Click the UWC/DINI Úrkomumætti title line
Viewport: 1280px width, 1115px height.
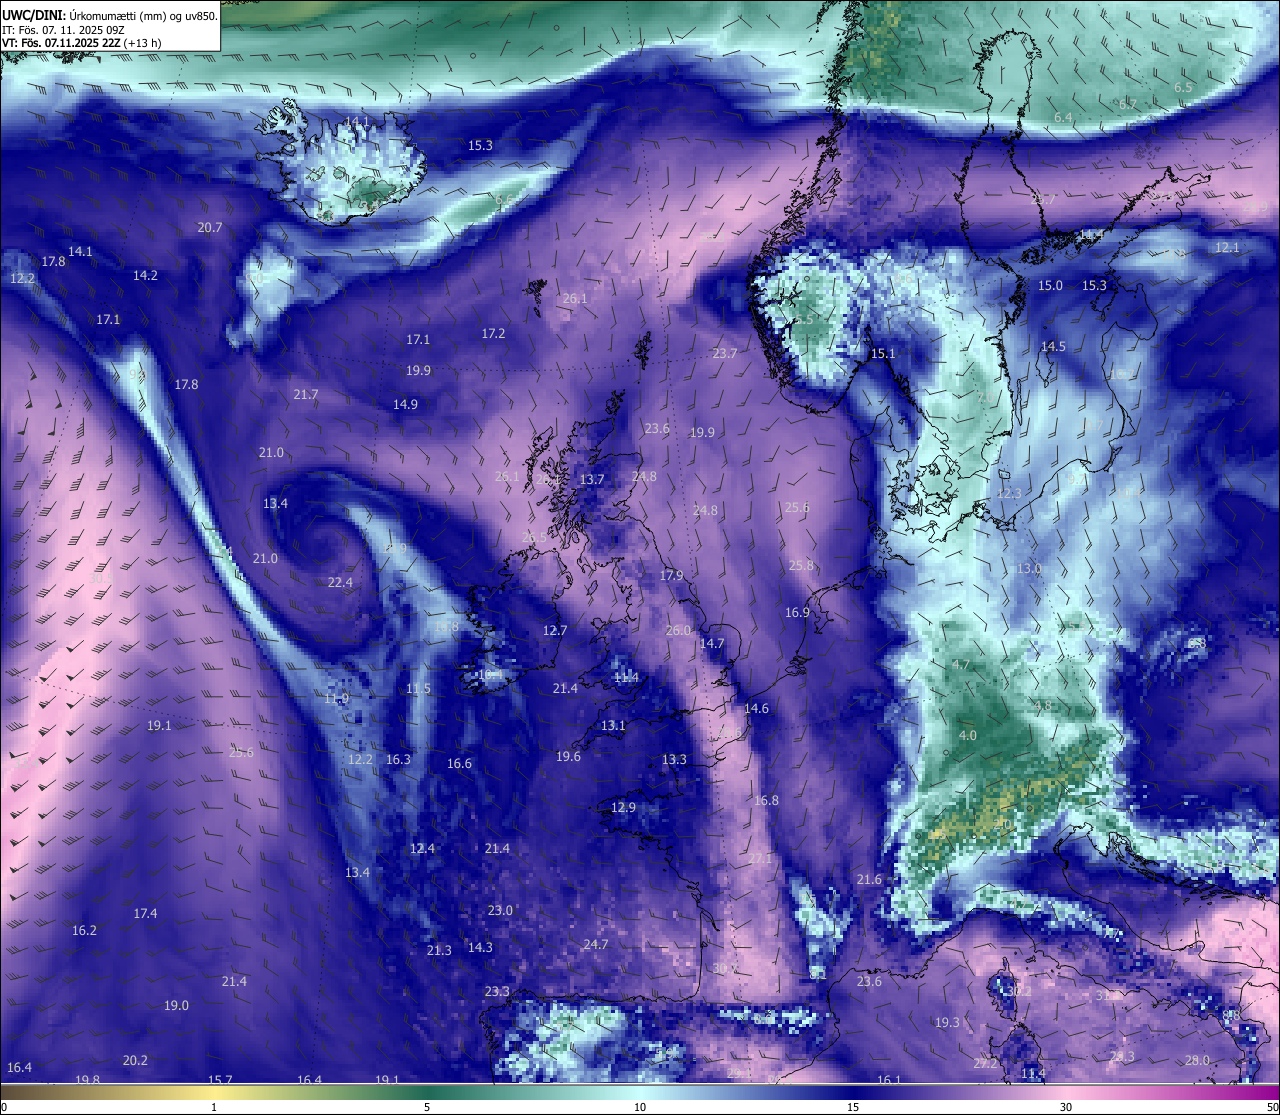[x=109, y=17]
